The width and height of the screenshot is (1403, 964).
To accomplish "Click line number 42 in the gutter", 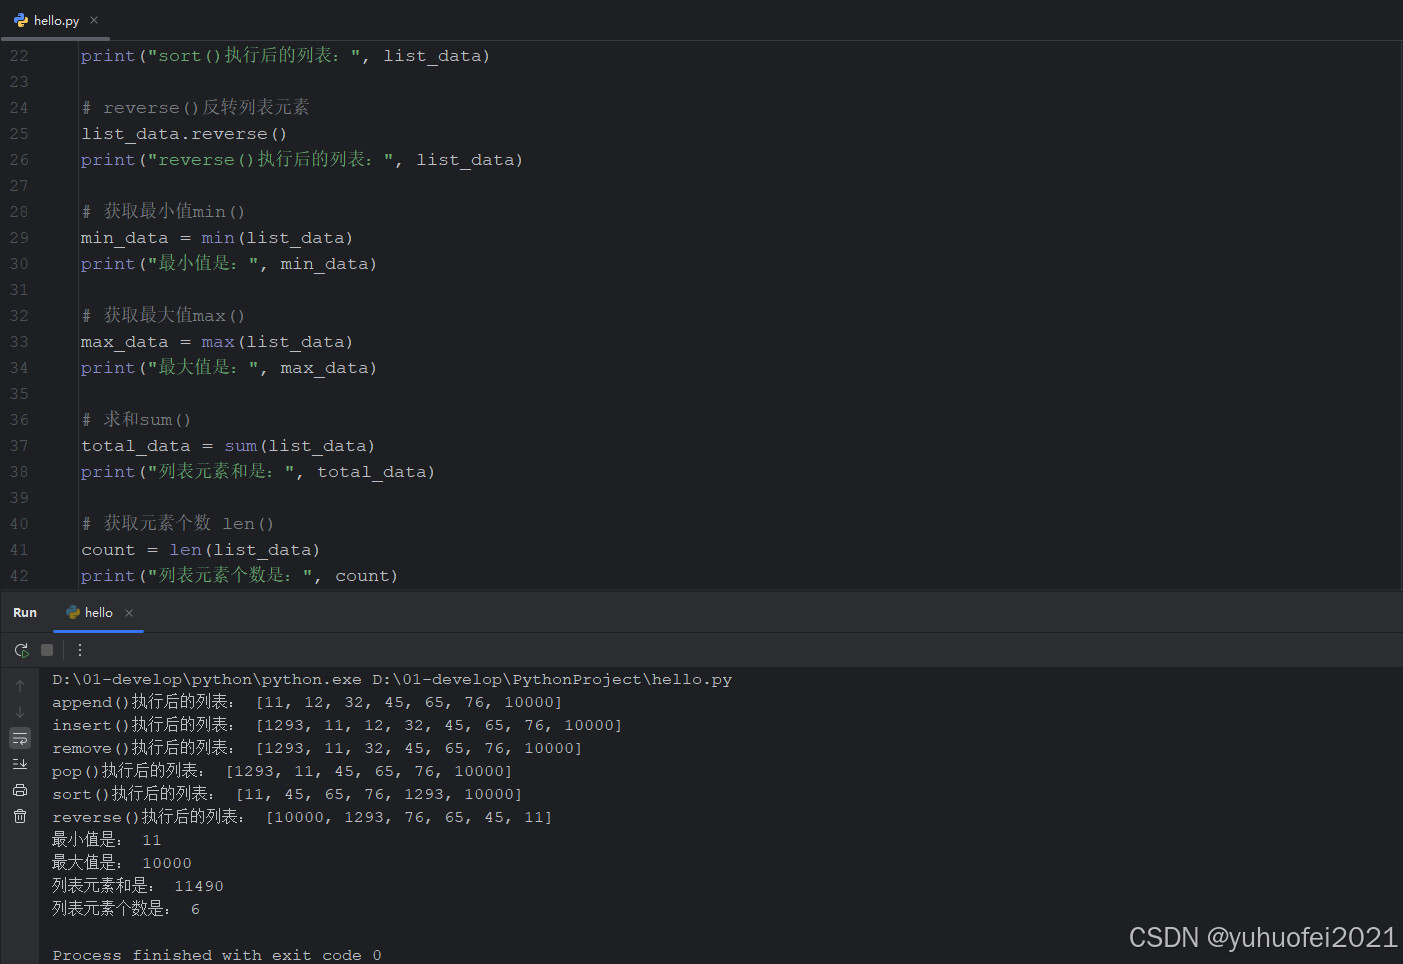I will 19,576.
